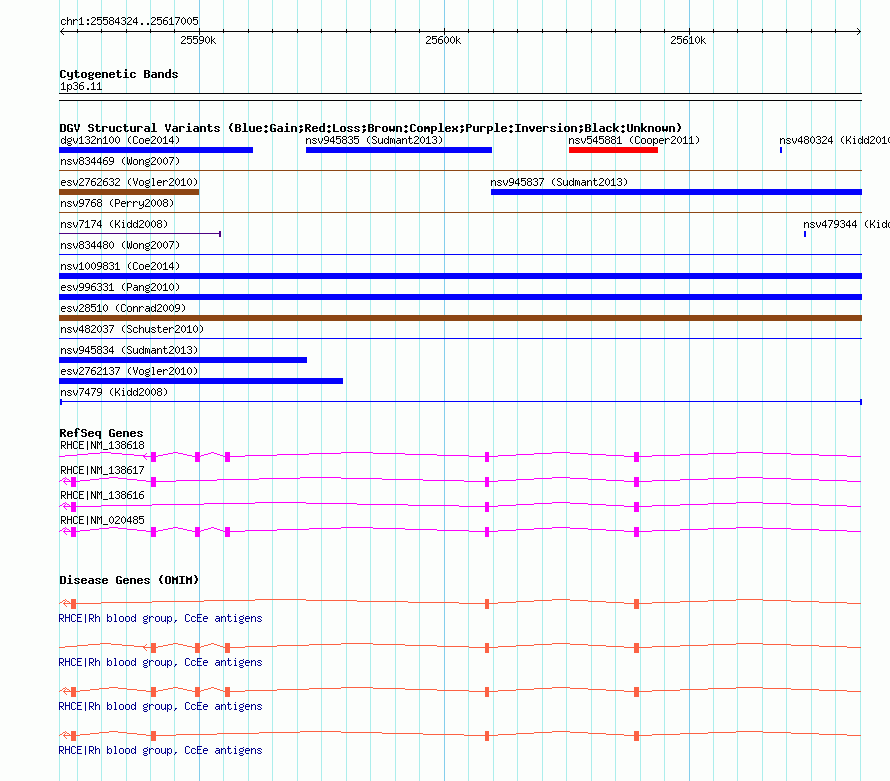The height and width of the screenshot is (781, 890).
Task: Click the left arrow of the coordinate ruler
Action: [62, 32]
